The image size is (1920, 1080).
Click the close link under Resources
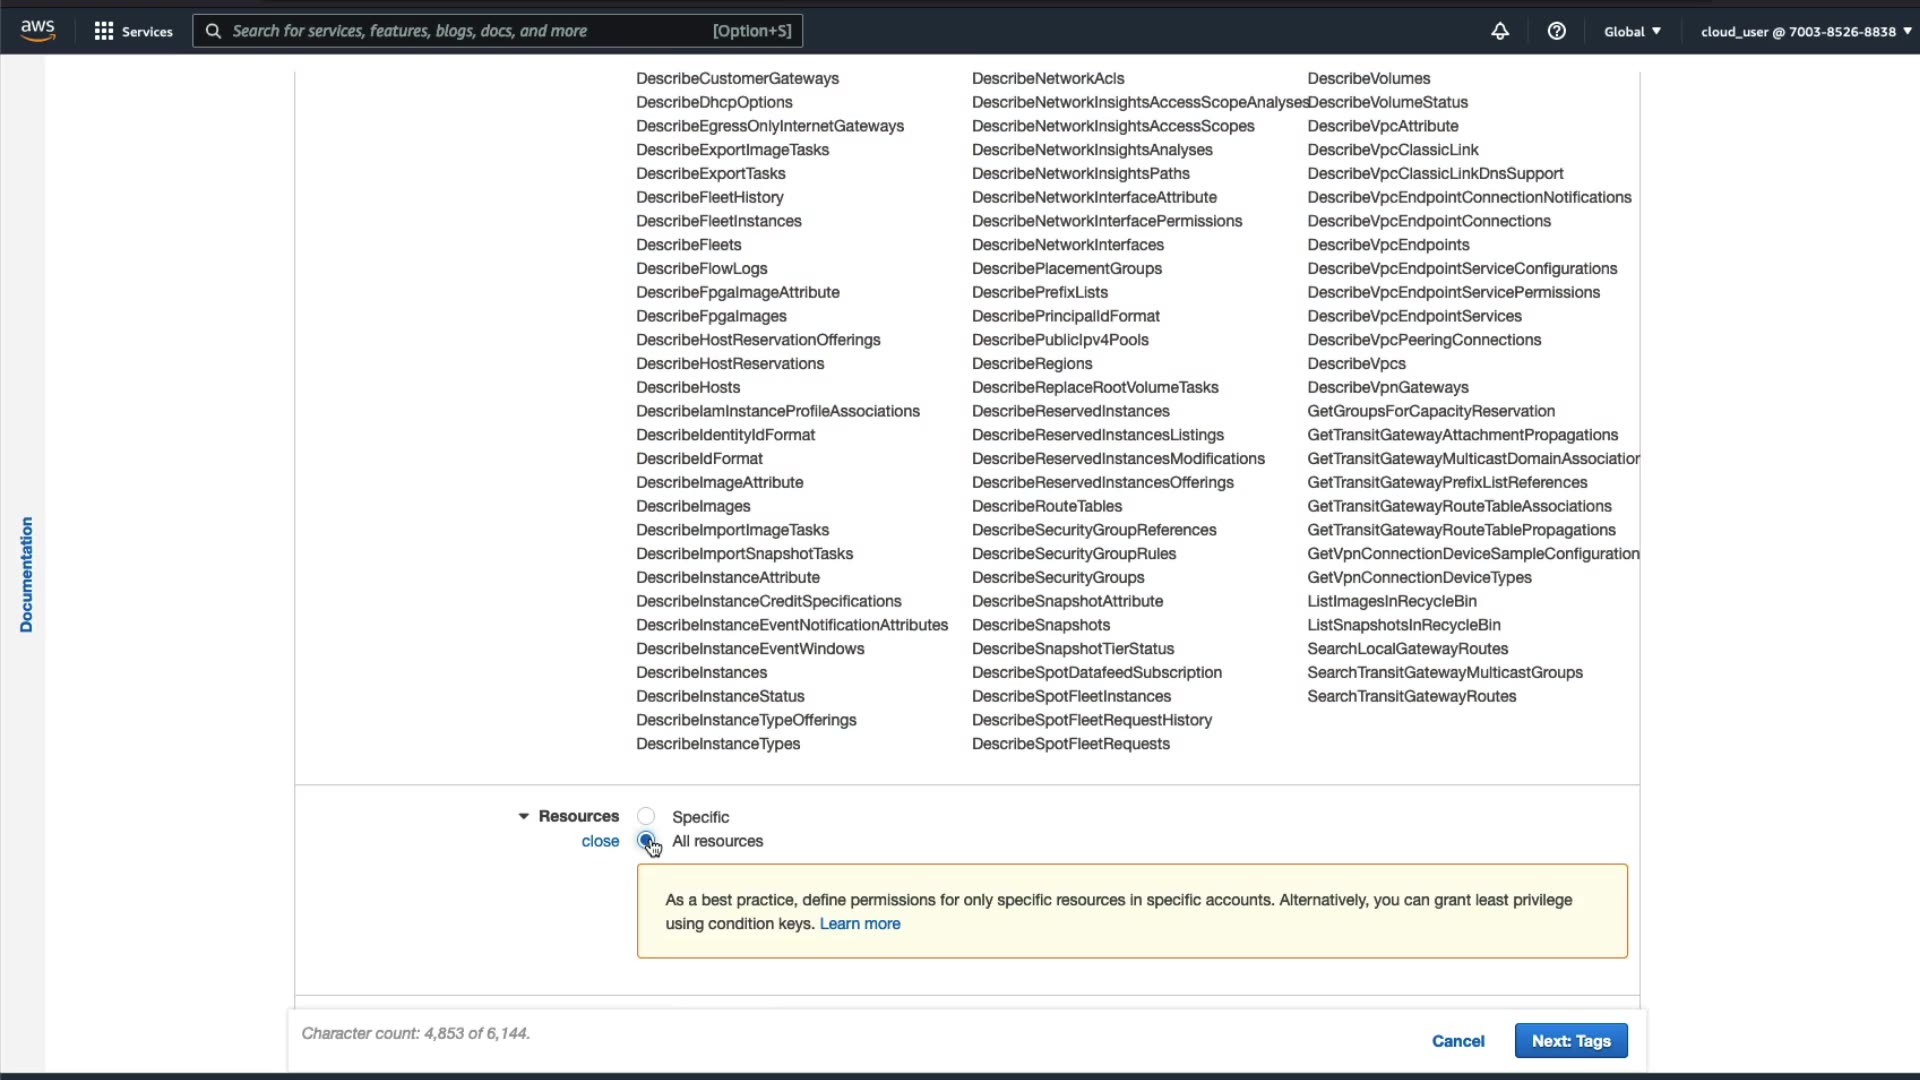[600, 841]
